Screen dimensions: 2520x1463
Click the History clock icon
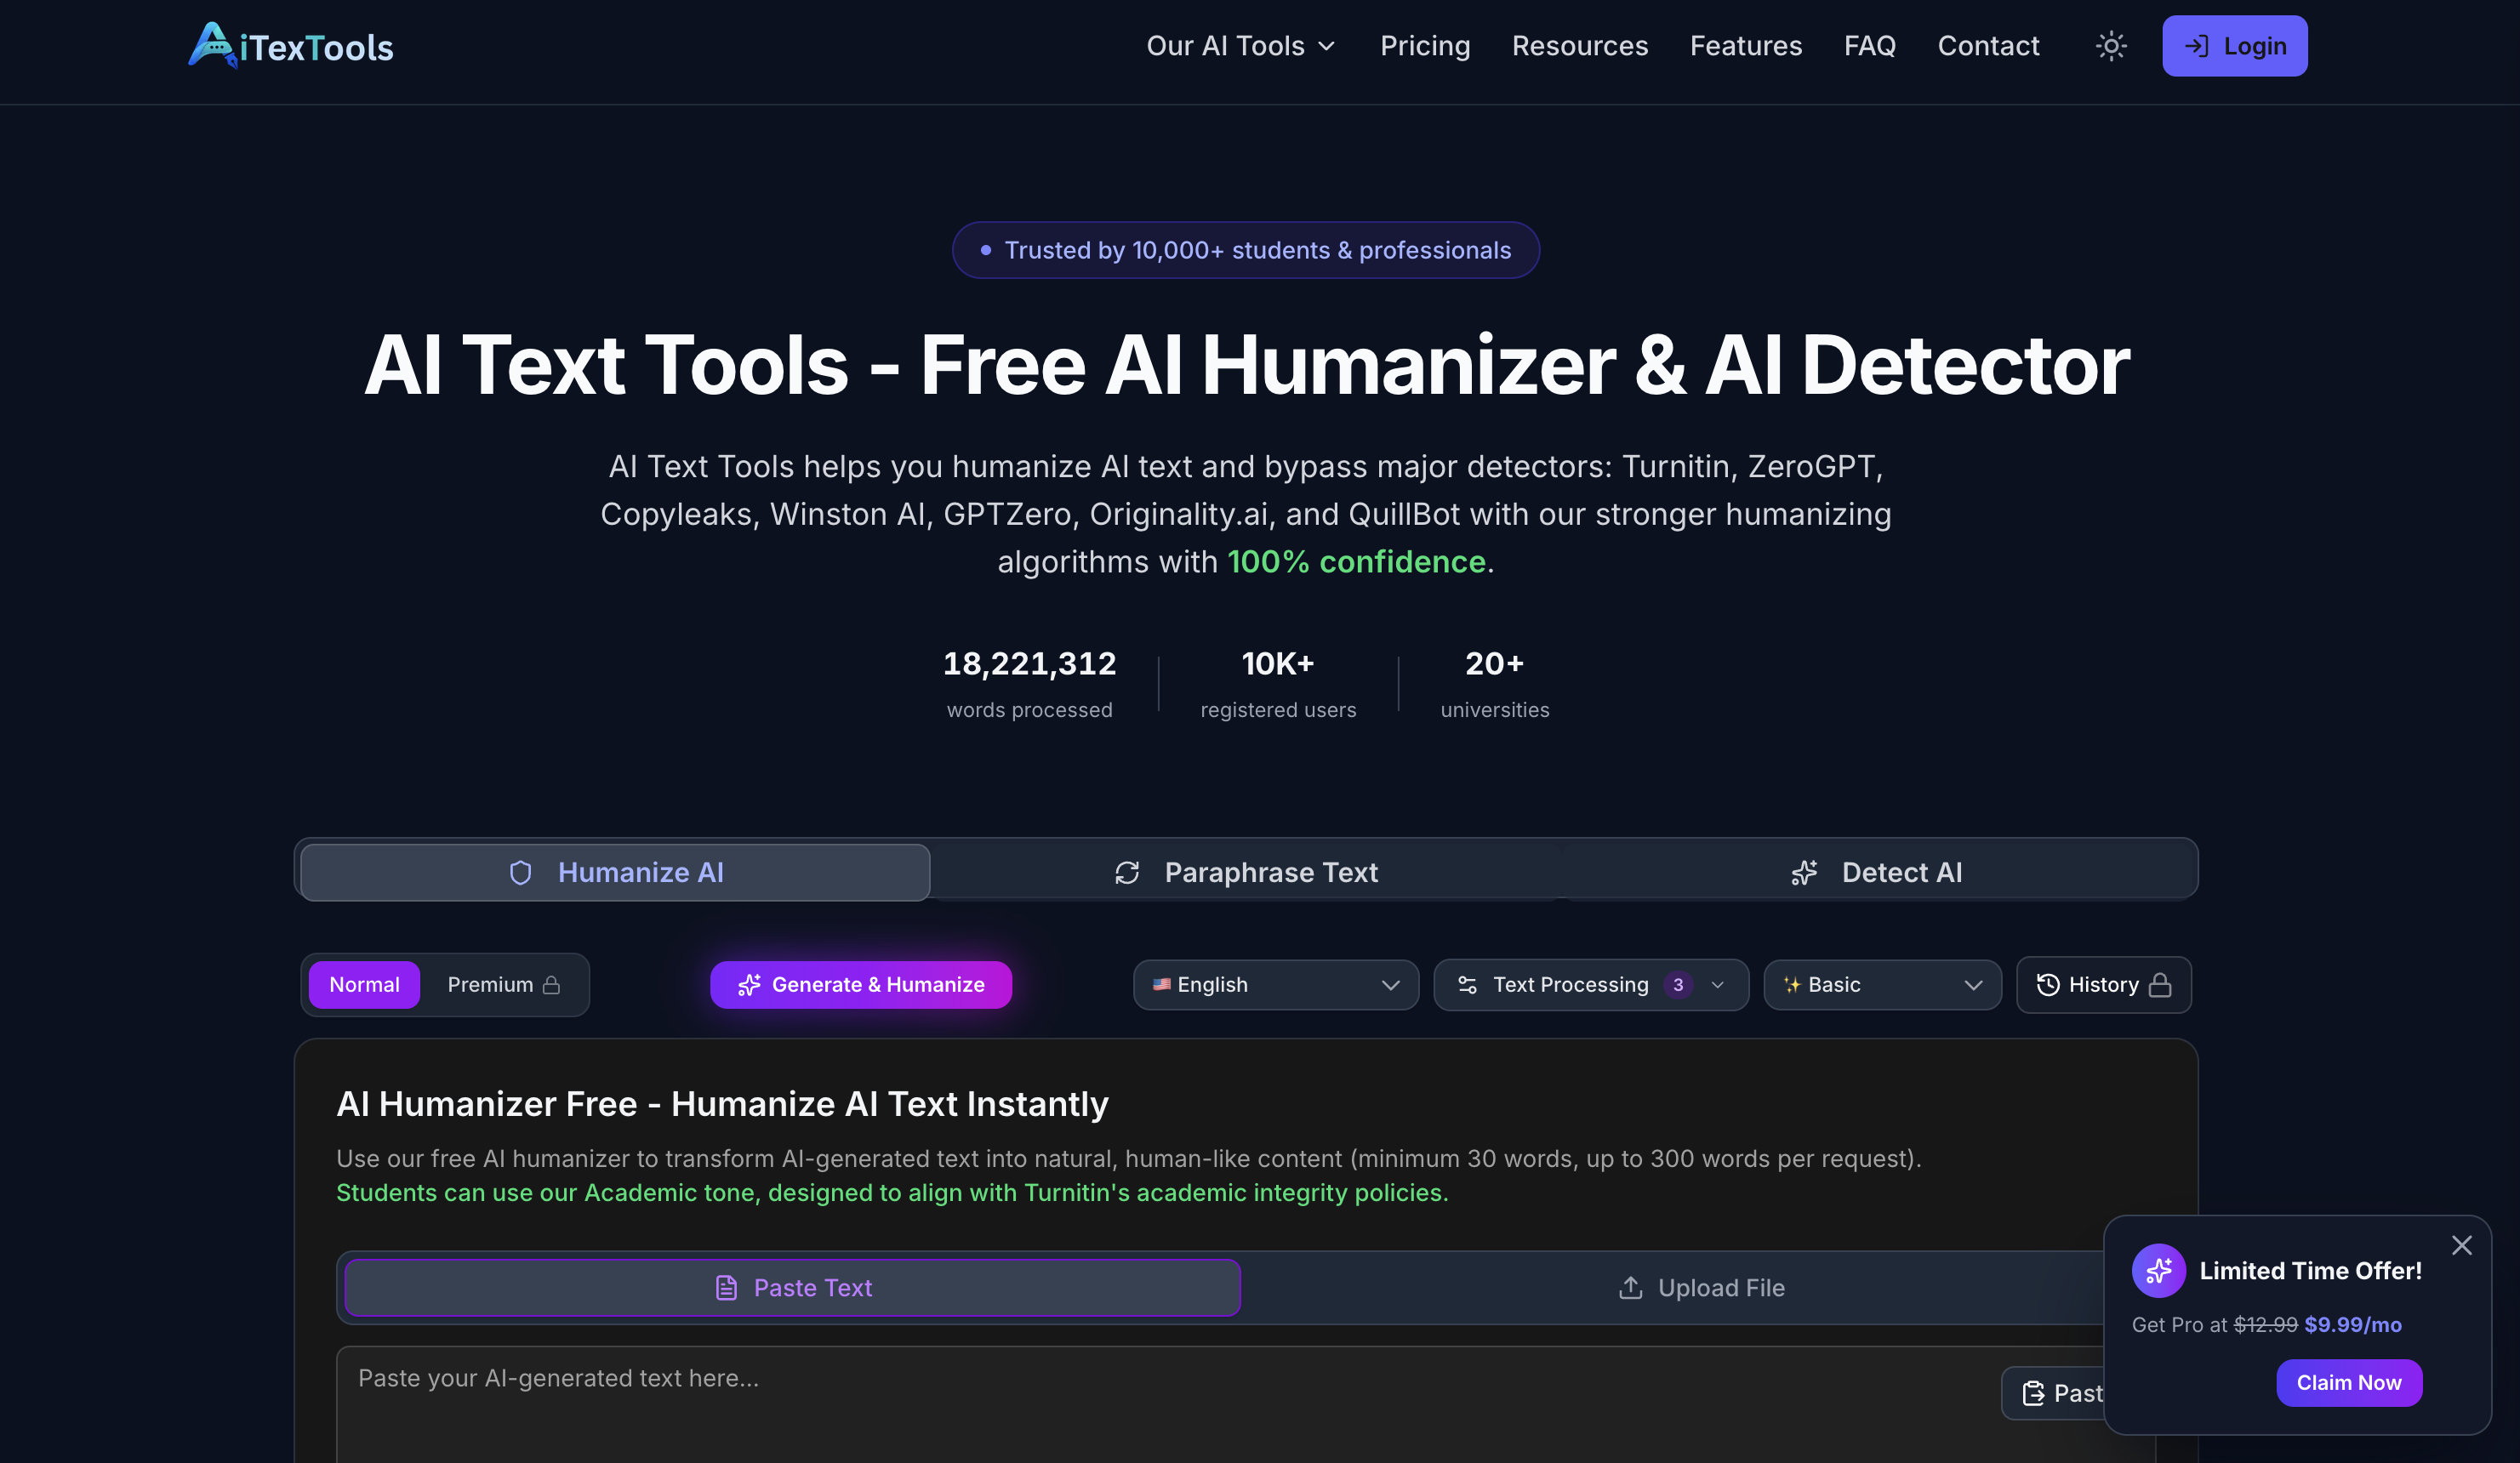pyautogui.click(x=2048, y=985)
